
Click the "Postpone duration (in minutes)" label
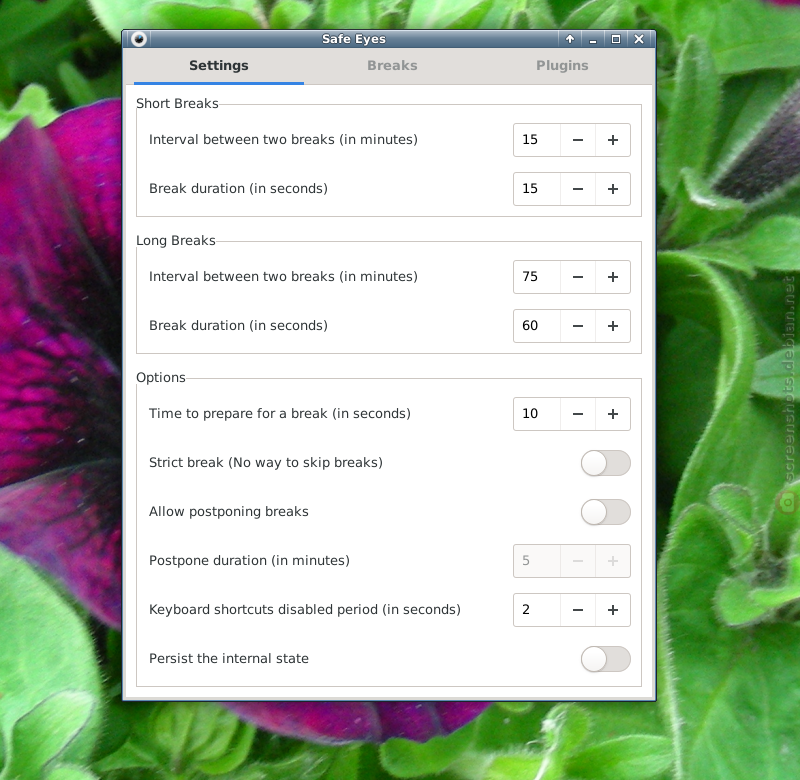point(249,561)
